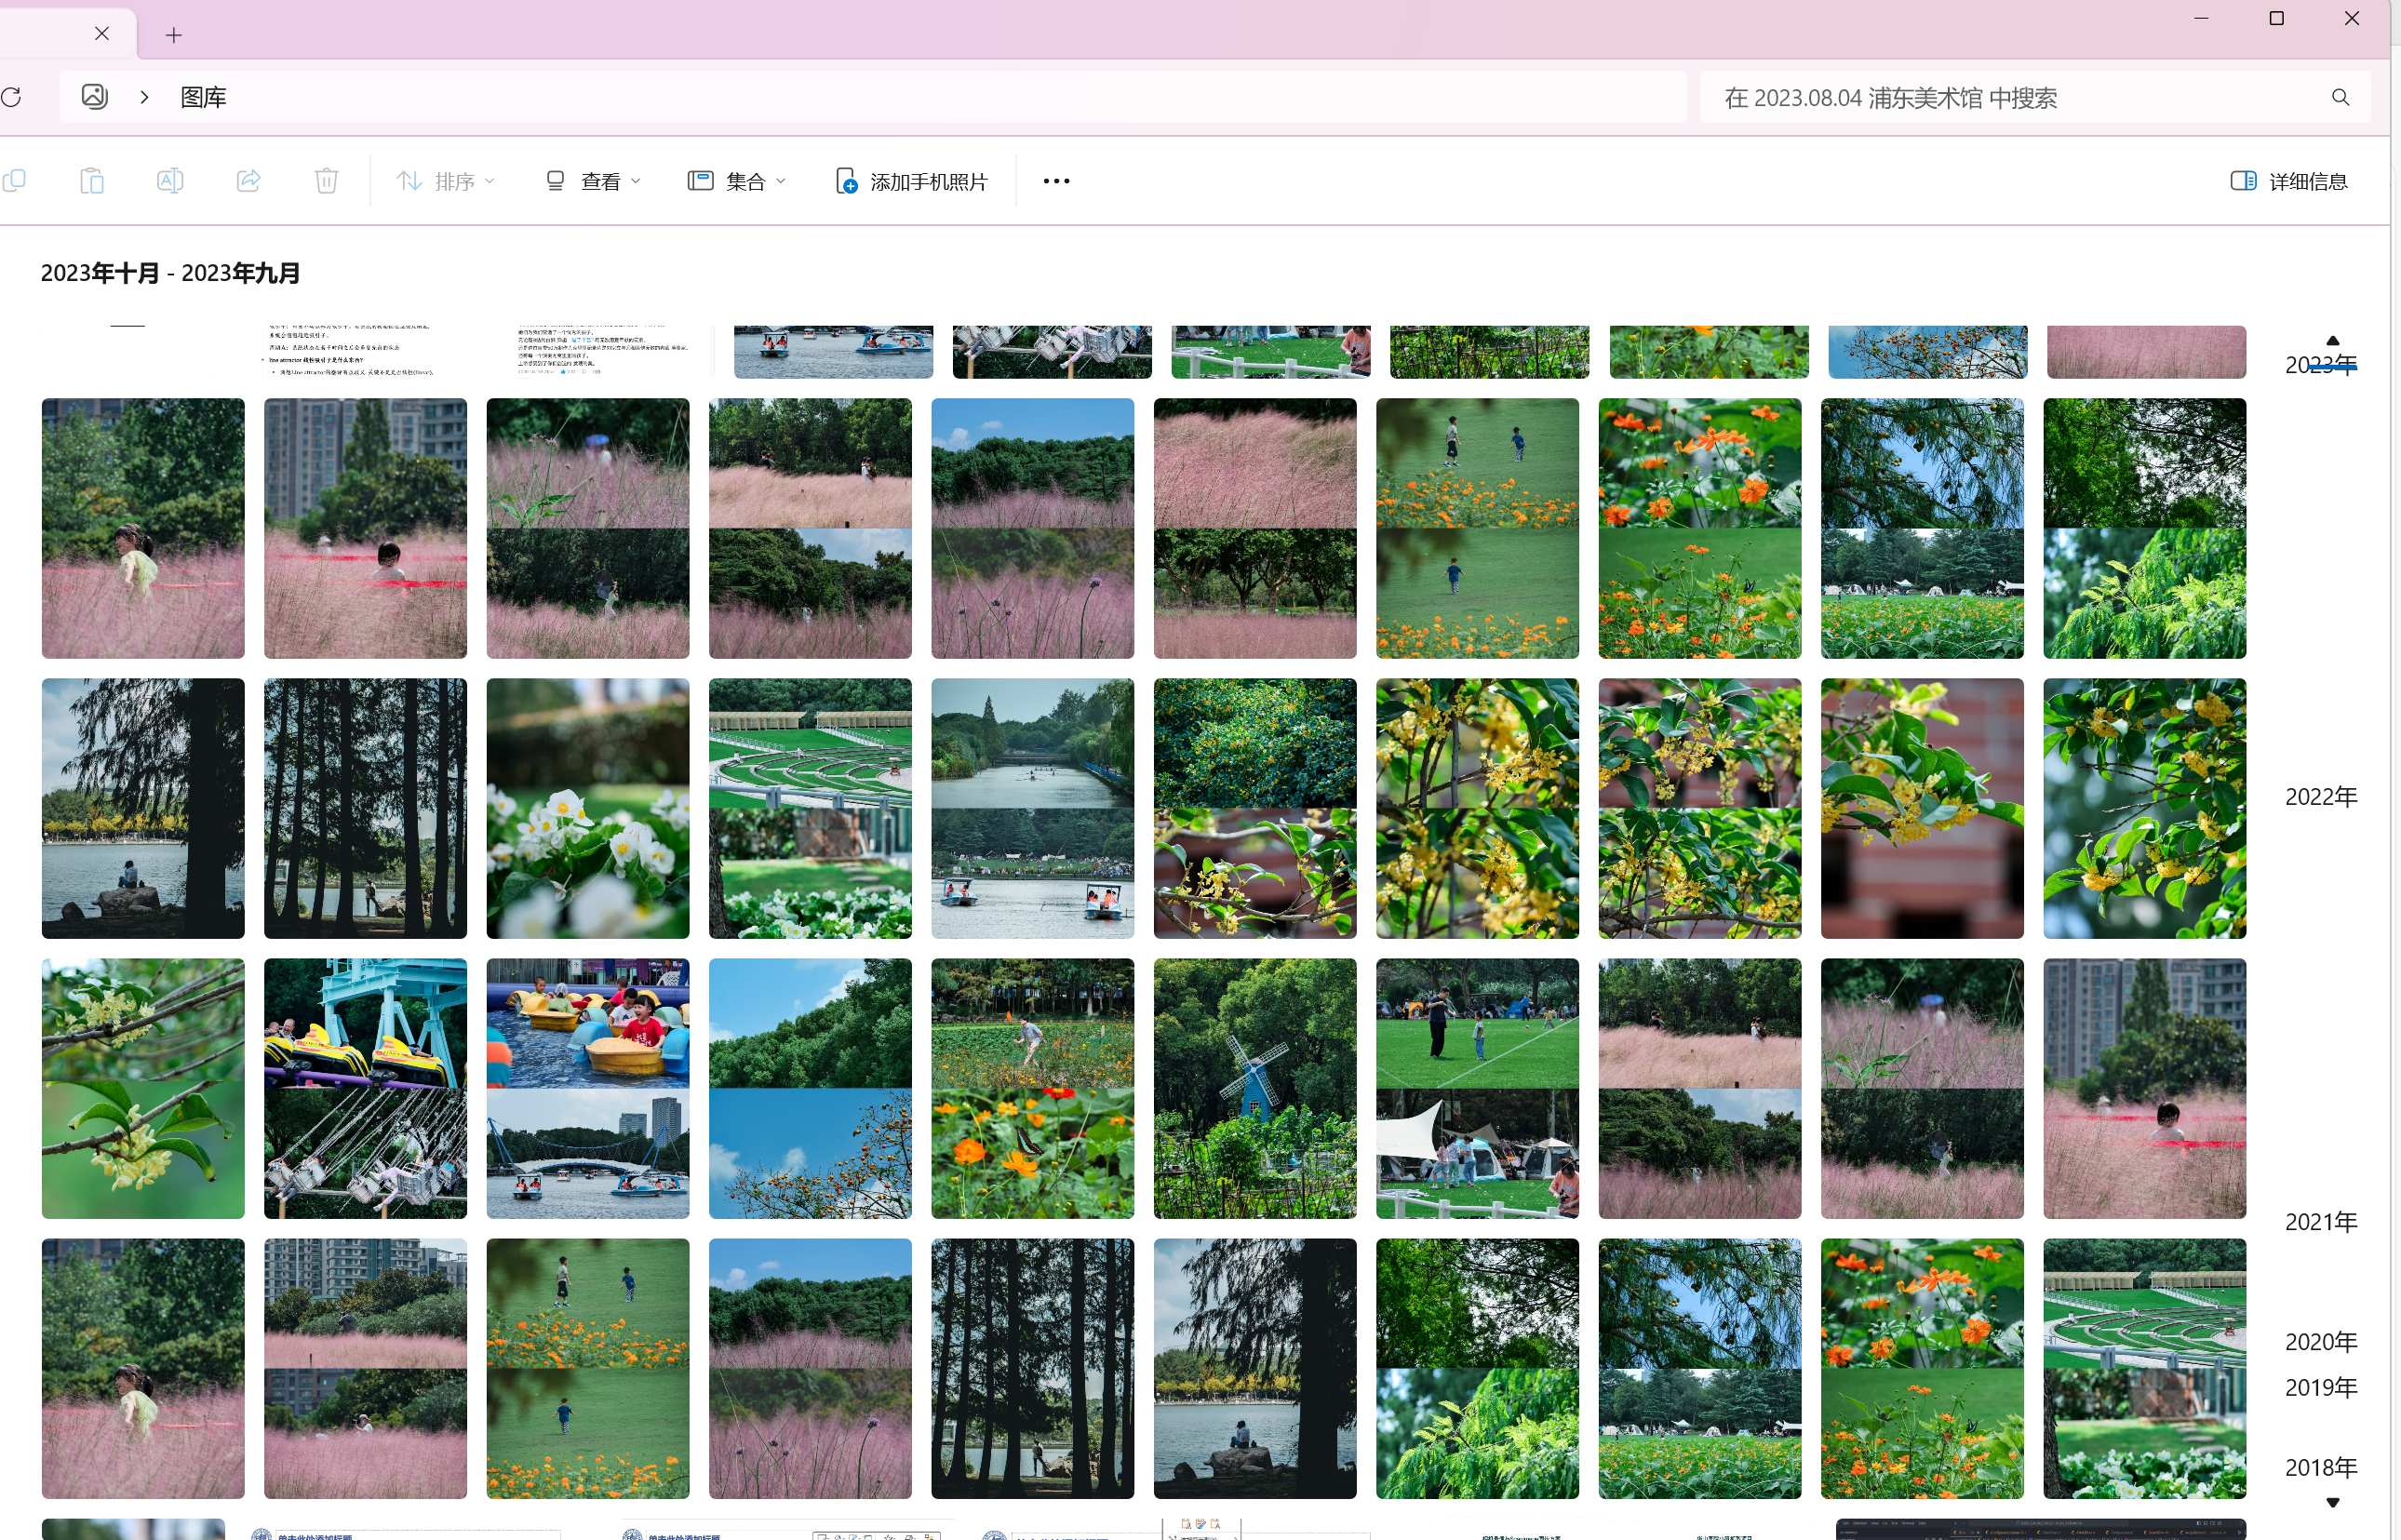Click the share icon in toolbar
This screenshot has width=2401, height=1540.
pos(248,181)
